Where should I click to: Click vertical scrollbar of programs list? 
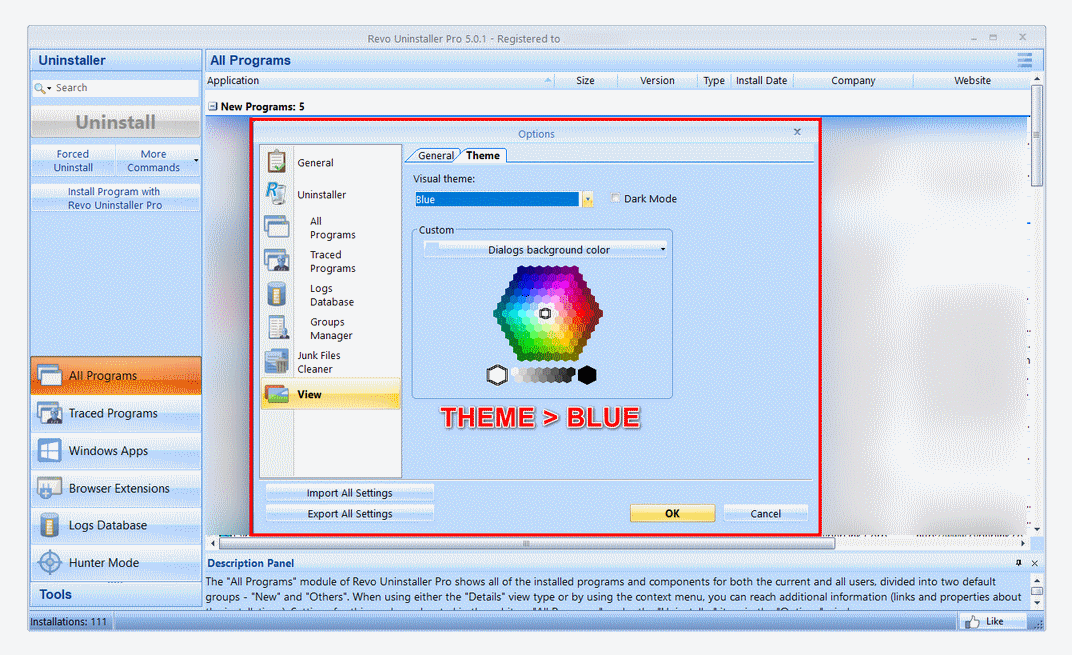[1037, 135]
